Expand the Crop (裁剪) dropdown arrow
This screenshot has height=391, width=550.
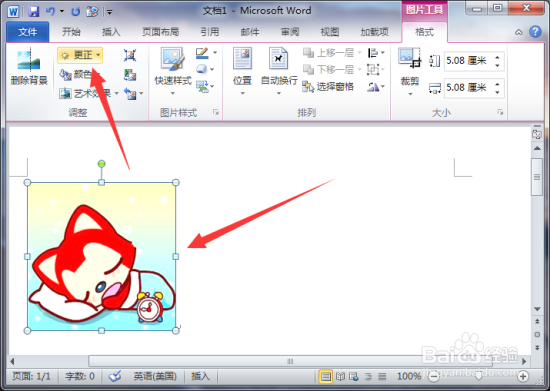(x=410, y=94)
